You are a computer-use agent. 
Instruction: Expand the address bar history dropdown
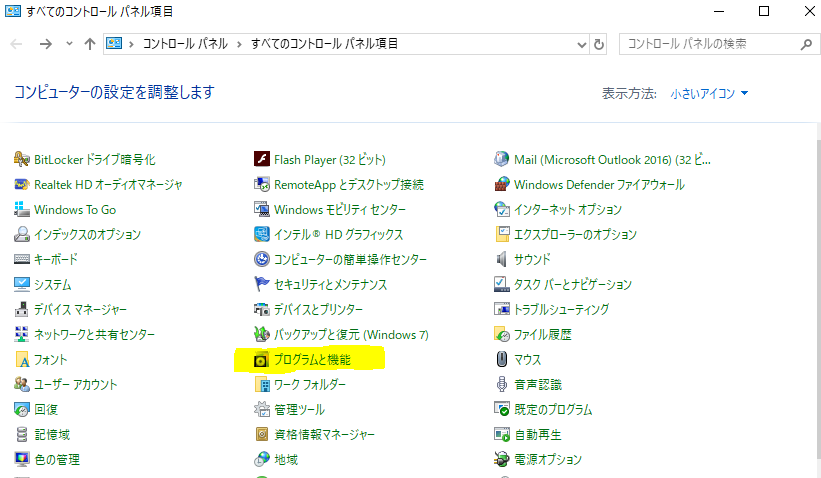[581, 45]
